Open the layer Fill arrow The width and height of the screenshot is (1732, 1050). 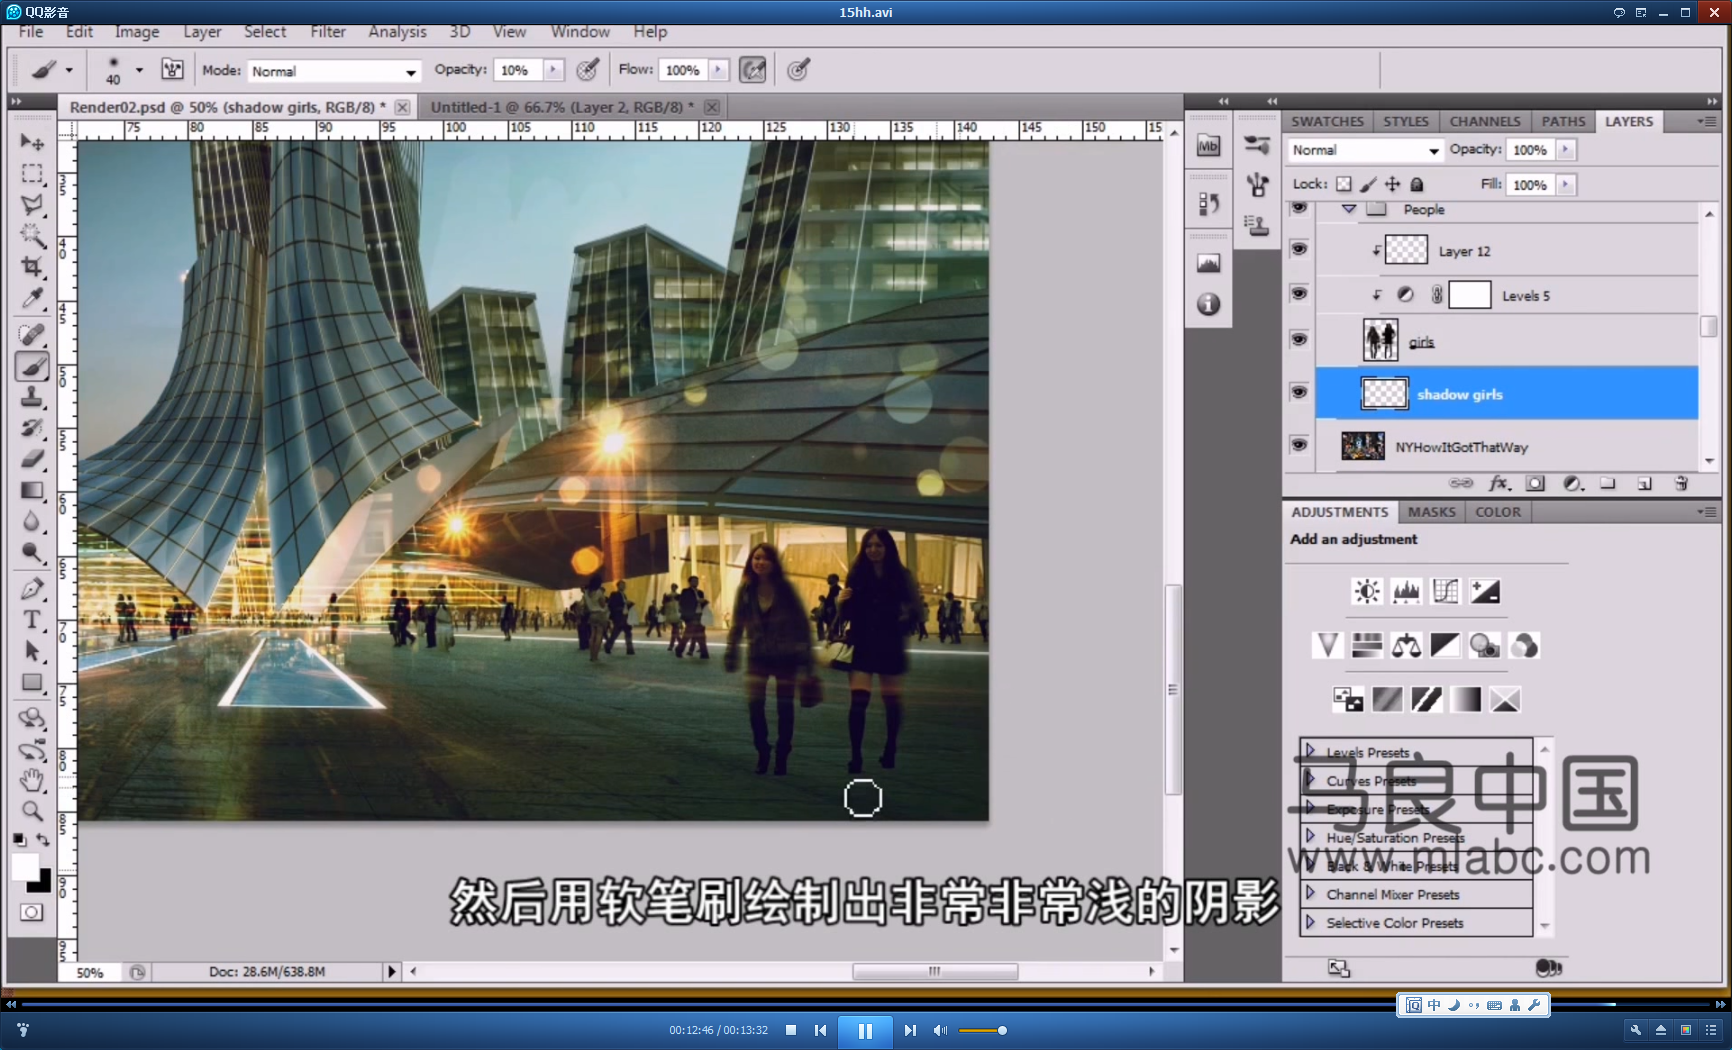1566,185
